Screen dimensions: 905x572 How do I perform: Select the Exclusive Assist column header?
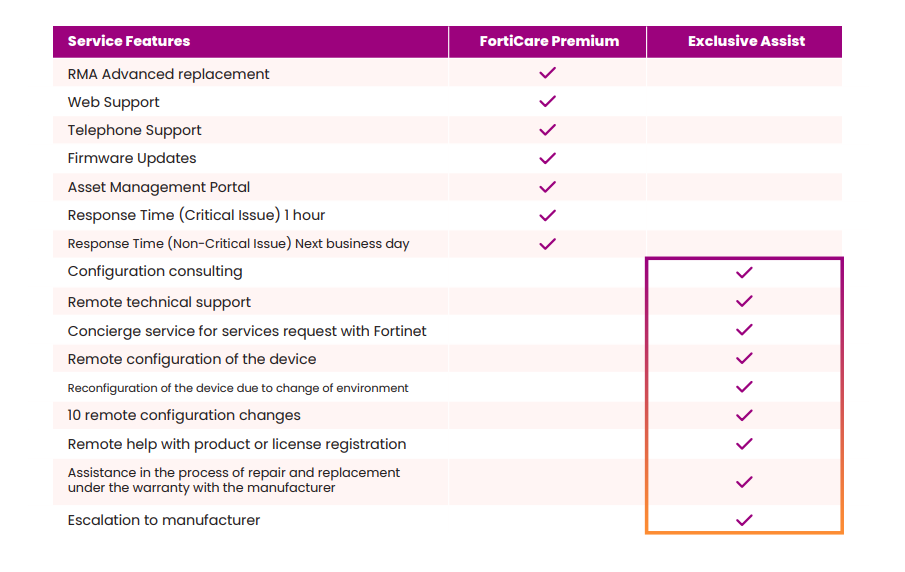[746, 41]
